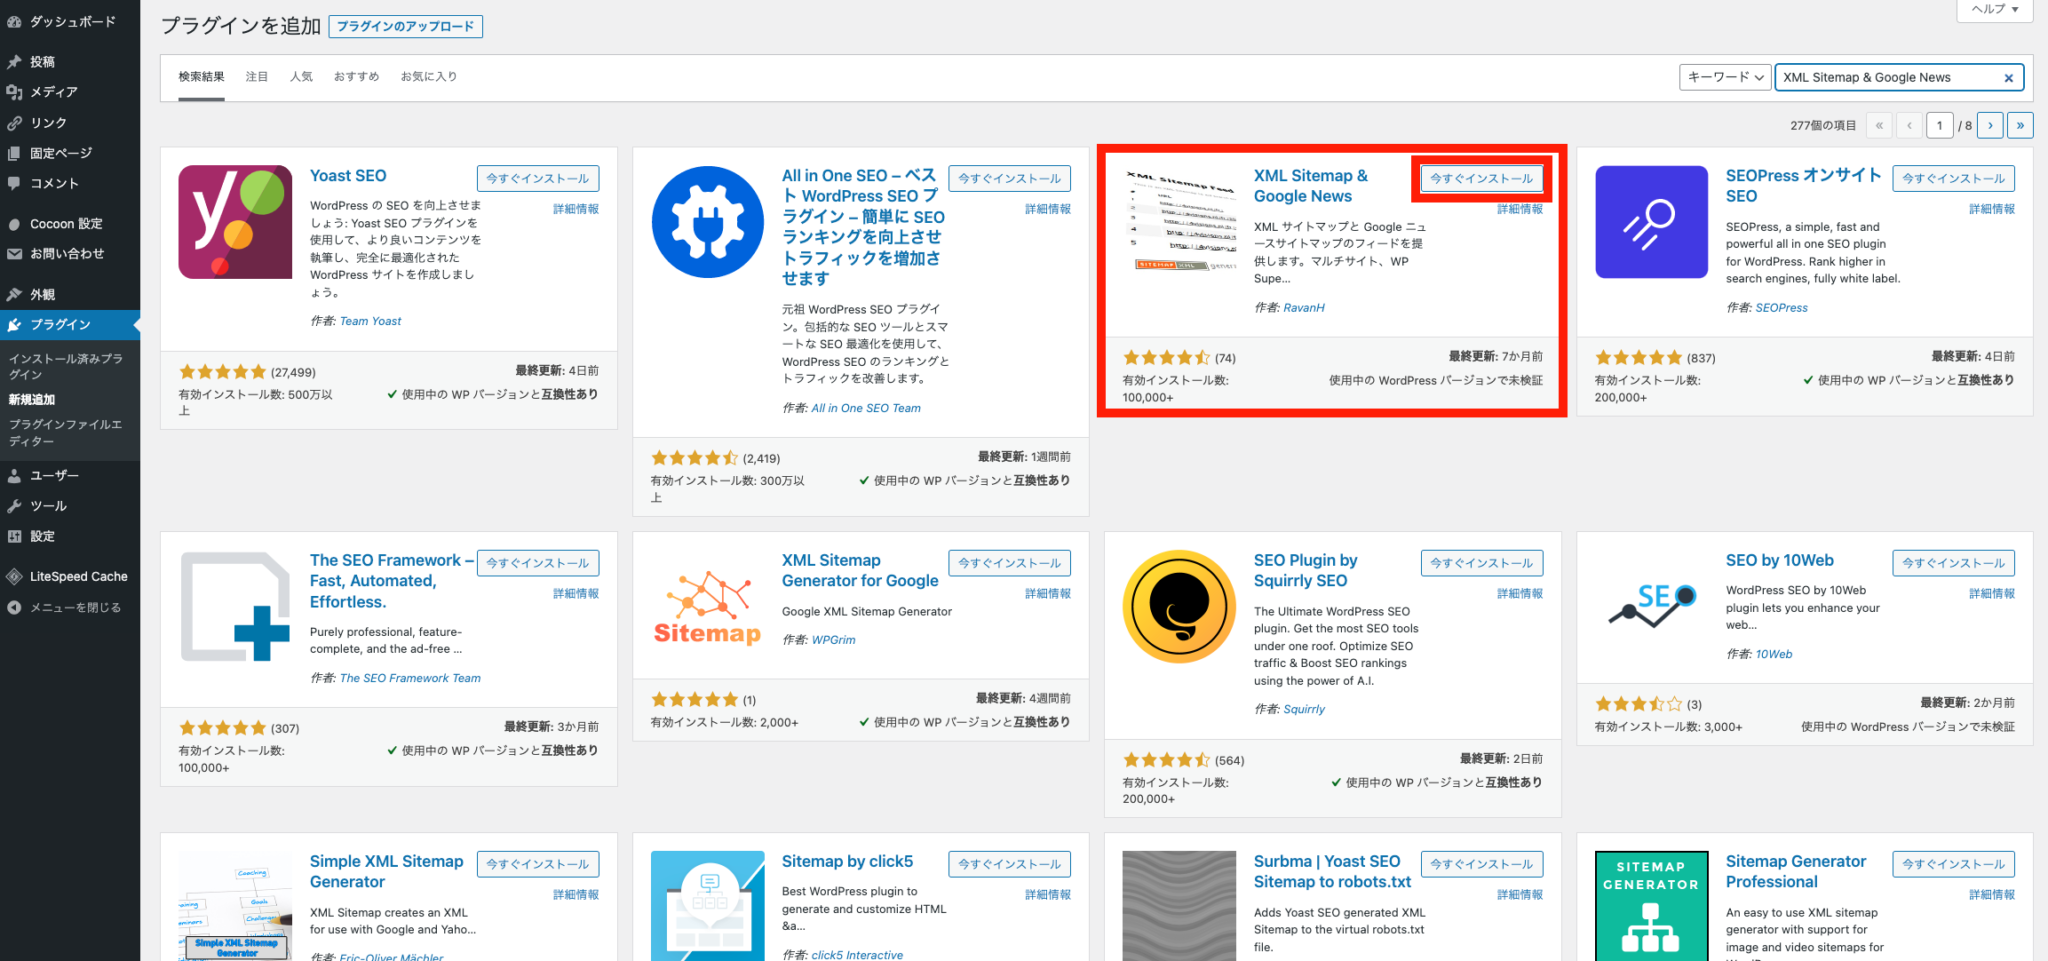Screen dimensions: 2048x961
Task: Select the 外観 (Appearance) icon
Action: pyautogui.click(x=15, y=294)
